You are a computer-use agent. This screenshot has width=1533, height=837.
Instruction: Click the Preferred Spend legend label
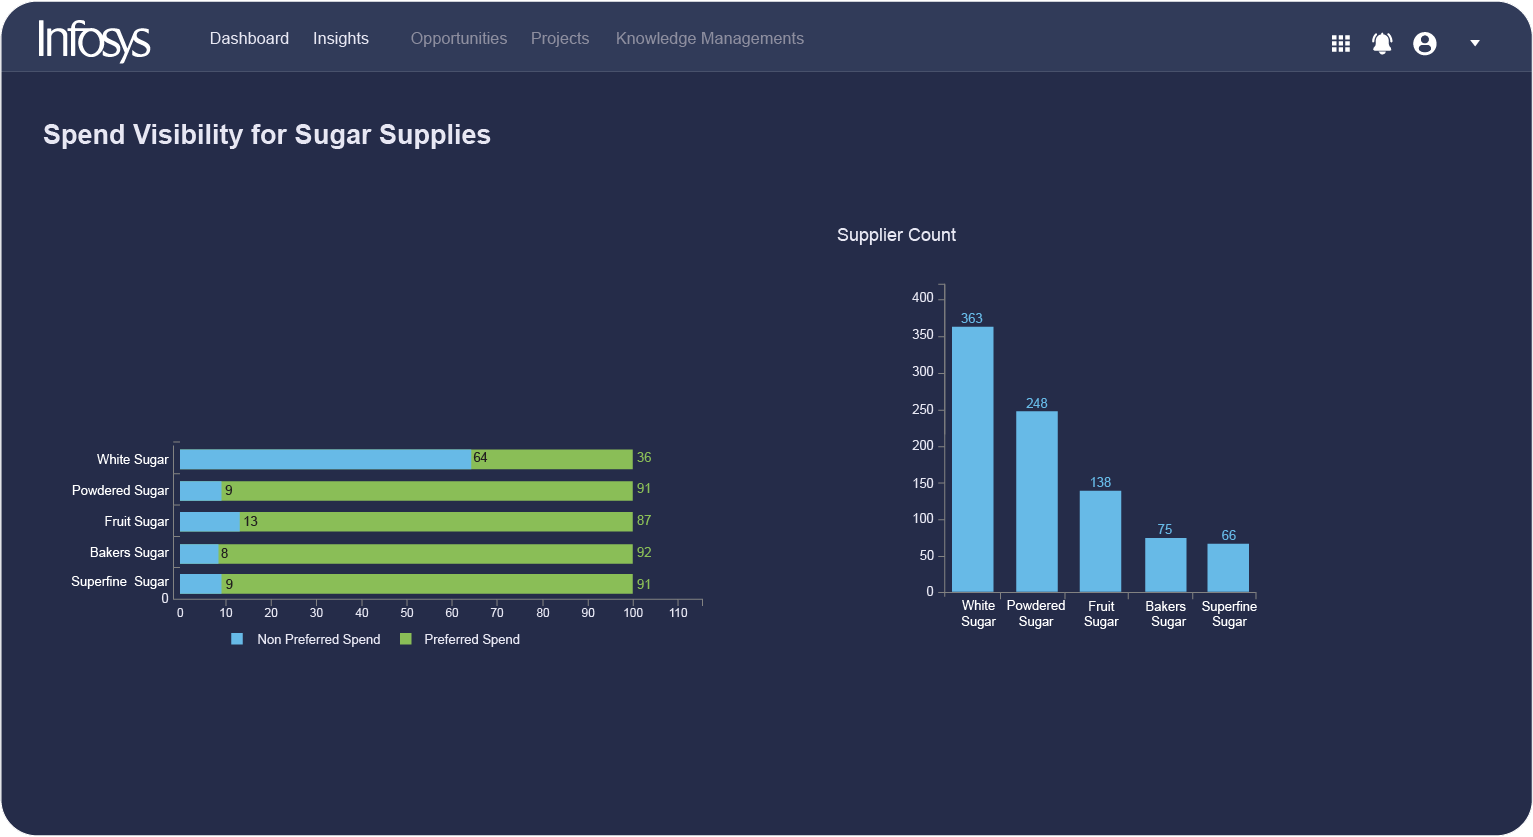471,639
